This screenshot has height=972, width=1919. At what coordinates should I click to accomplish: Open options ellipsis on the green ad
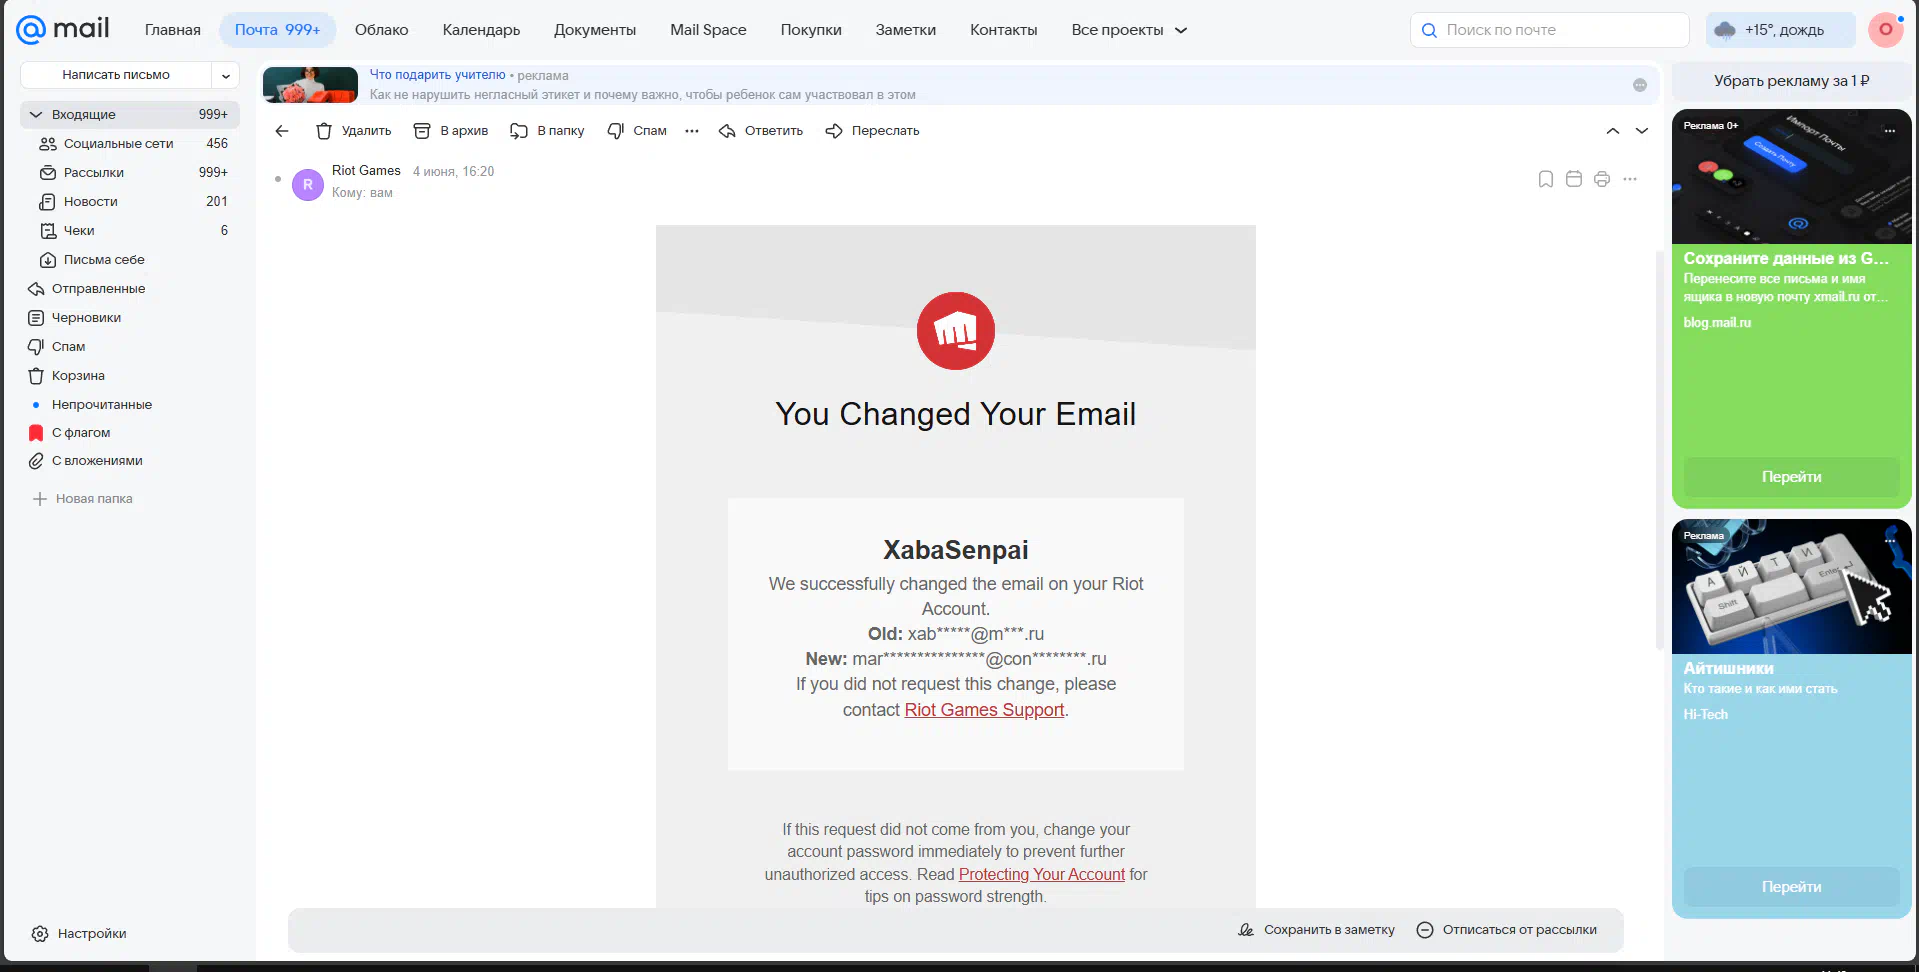tap(1890, 131)
